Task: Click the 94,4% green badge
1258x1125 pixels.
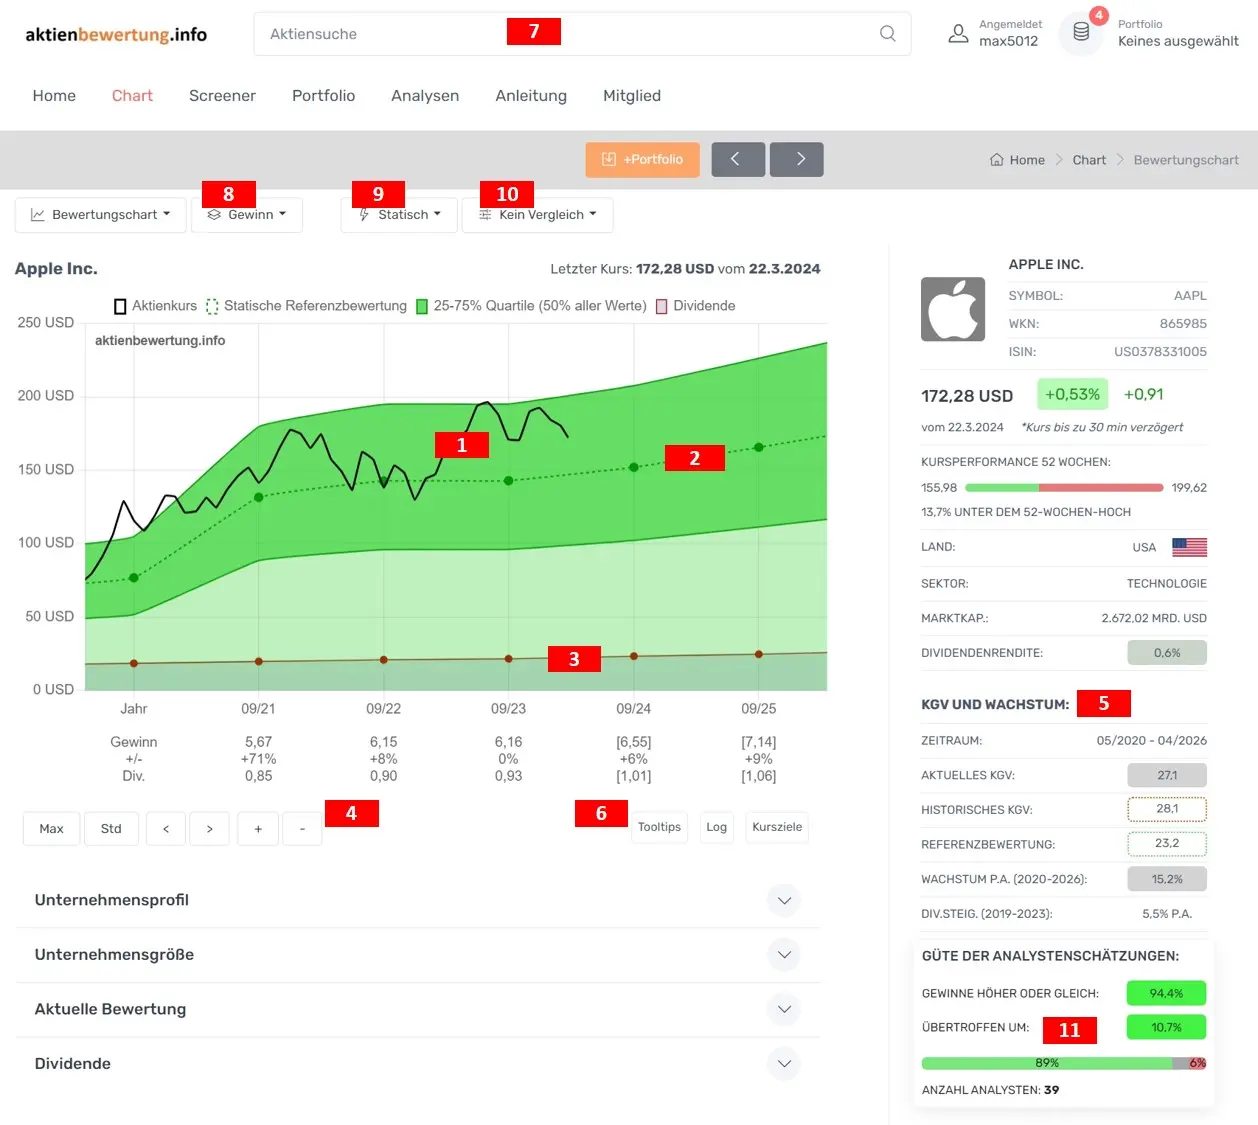Action: 1166,993
